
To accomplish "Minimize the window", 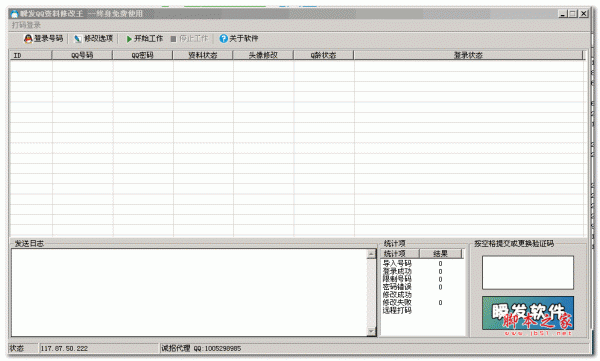I will click(562, 14).
